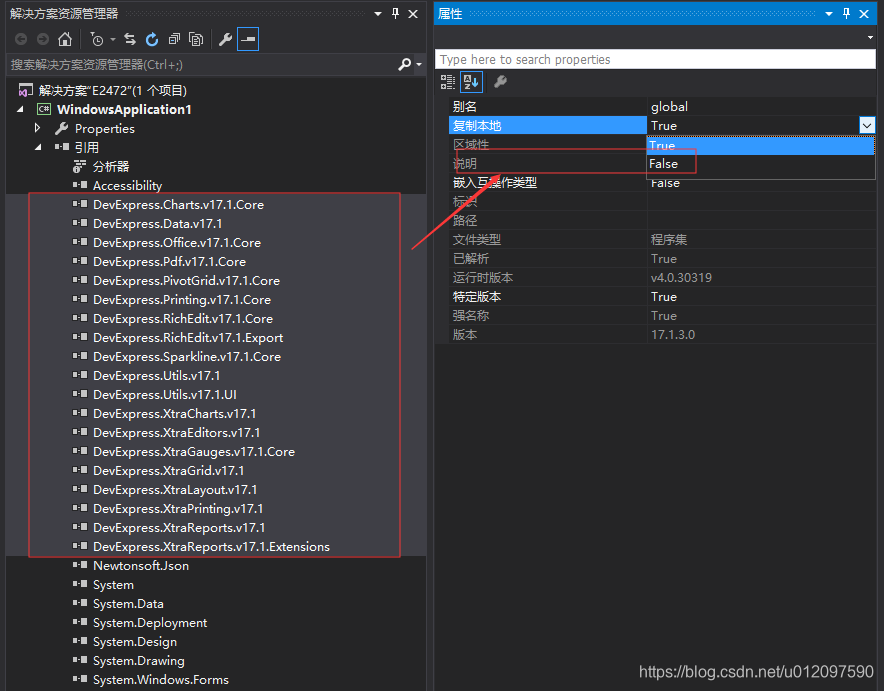Open the Copy Local value dropdown arrow
The image size is (884, 691).
coord(867,125)
